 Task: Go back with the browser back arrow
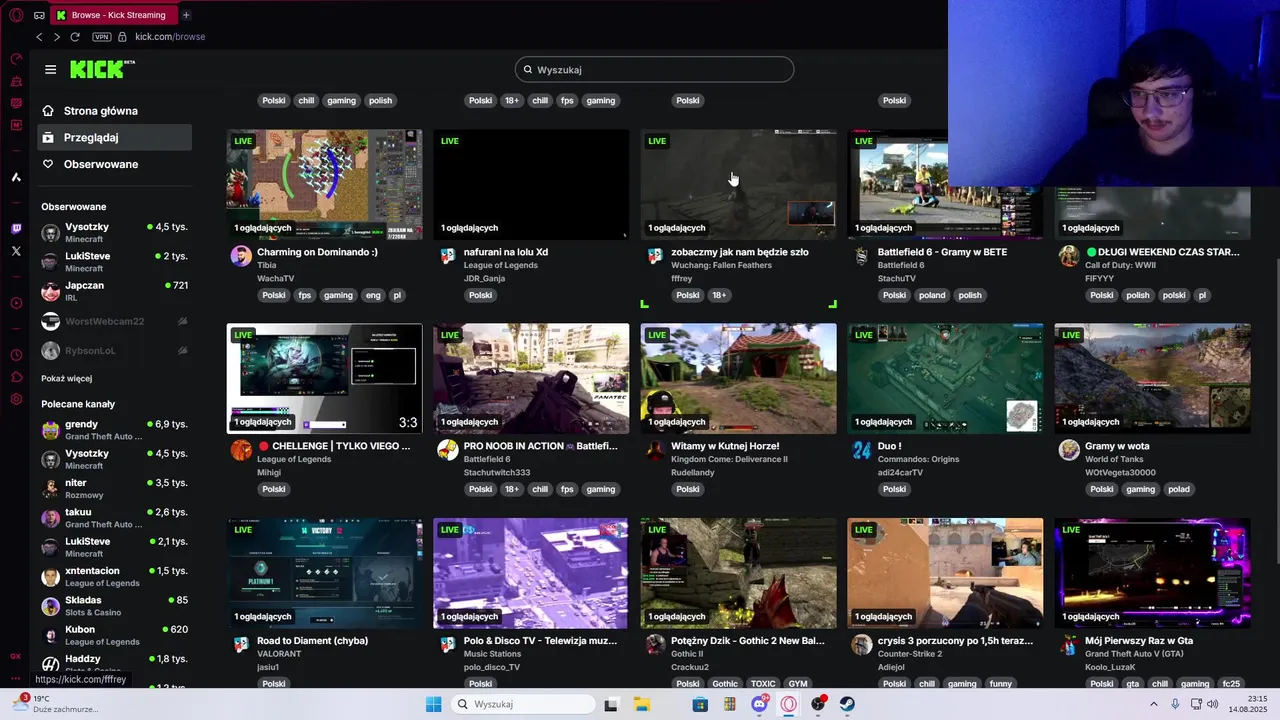pyautogui.click(x=39, y=37)
